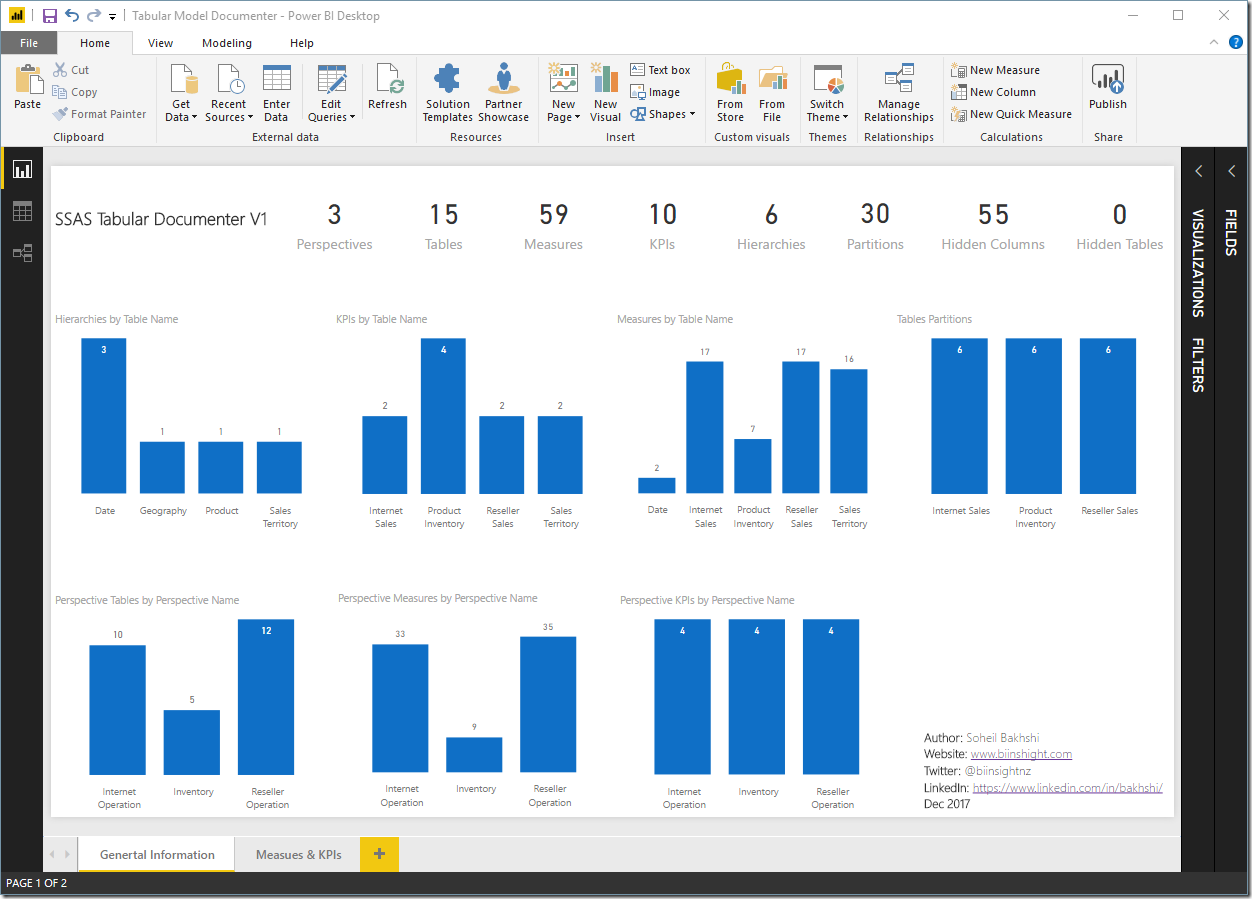The width and height of the screenshot is (1252, 899).
Task: Switch to Relationships view in left sidebar
Action: click(21, 252)
